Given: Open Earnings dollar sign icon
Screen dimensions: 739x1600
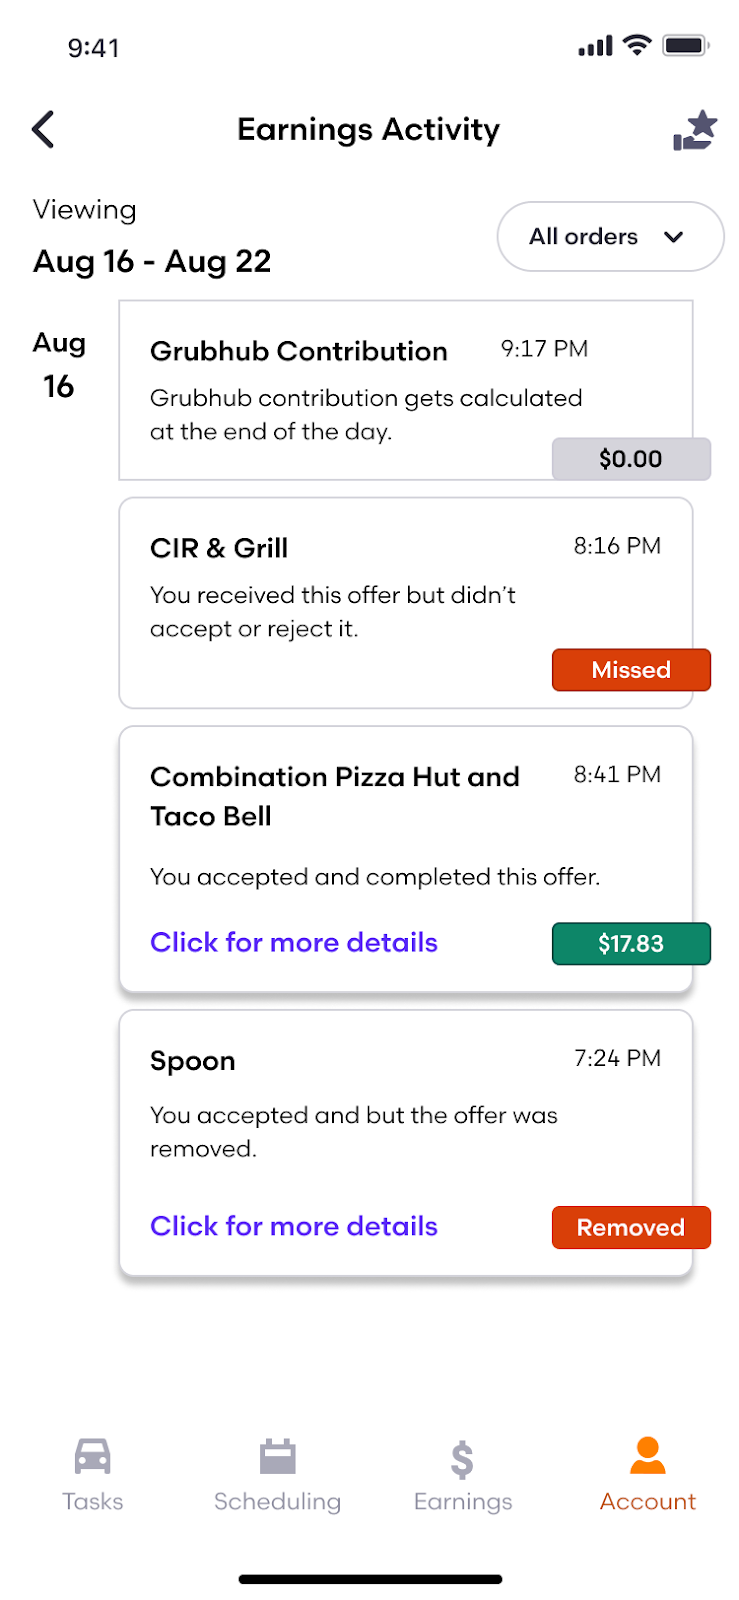Looking at the screenshot, I should (x=462, y=1459).
